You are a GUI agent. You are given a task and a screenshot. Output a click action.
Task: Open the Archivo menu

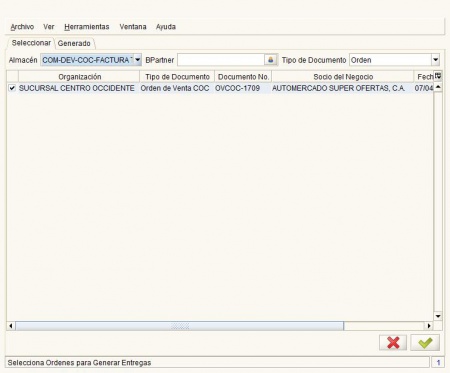pos(22,27)
